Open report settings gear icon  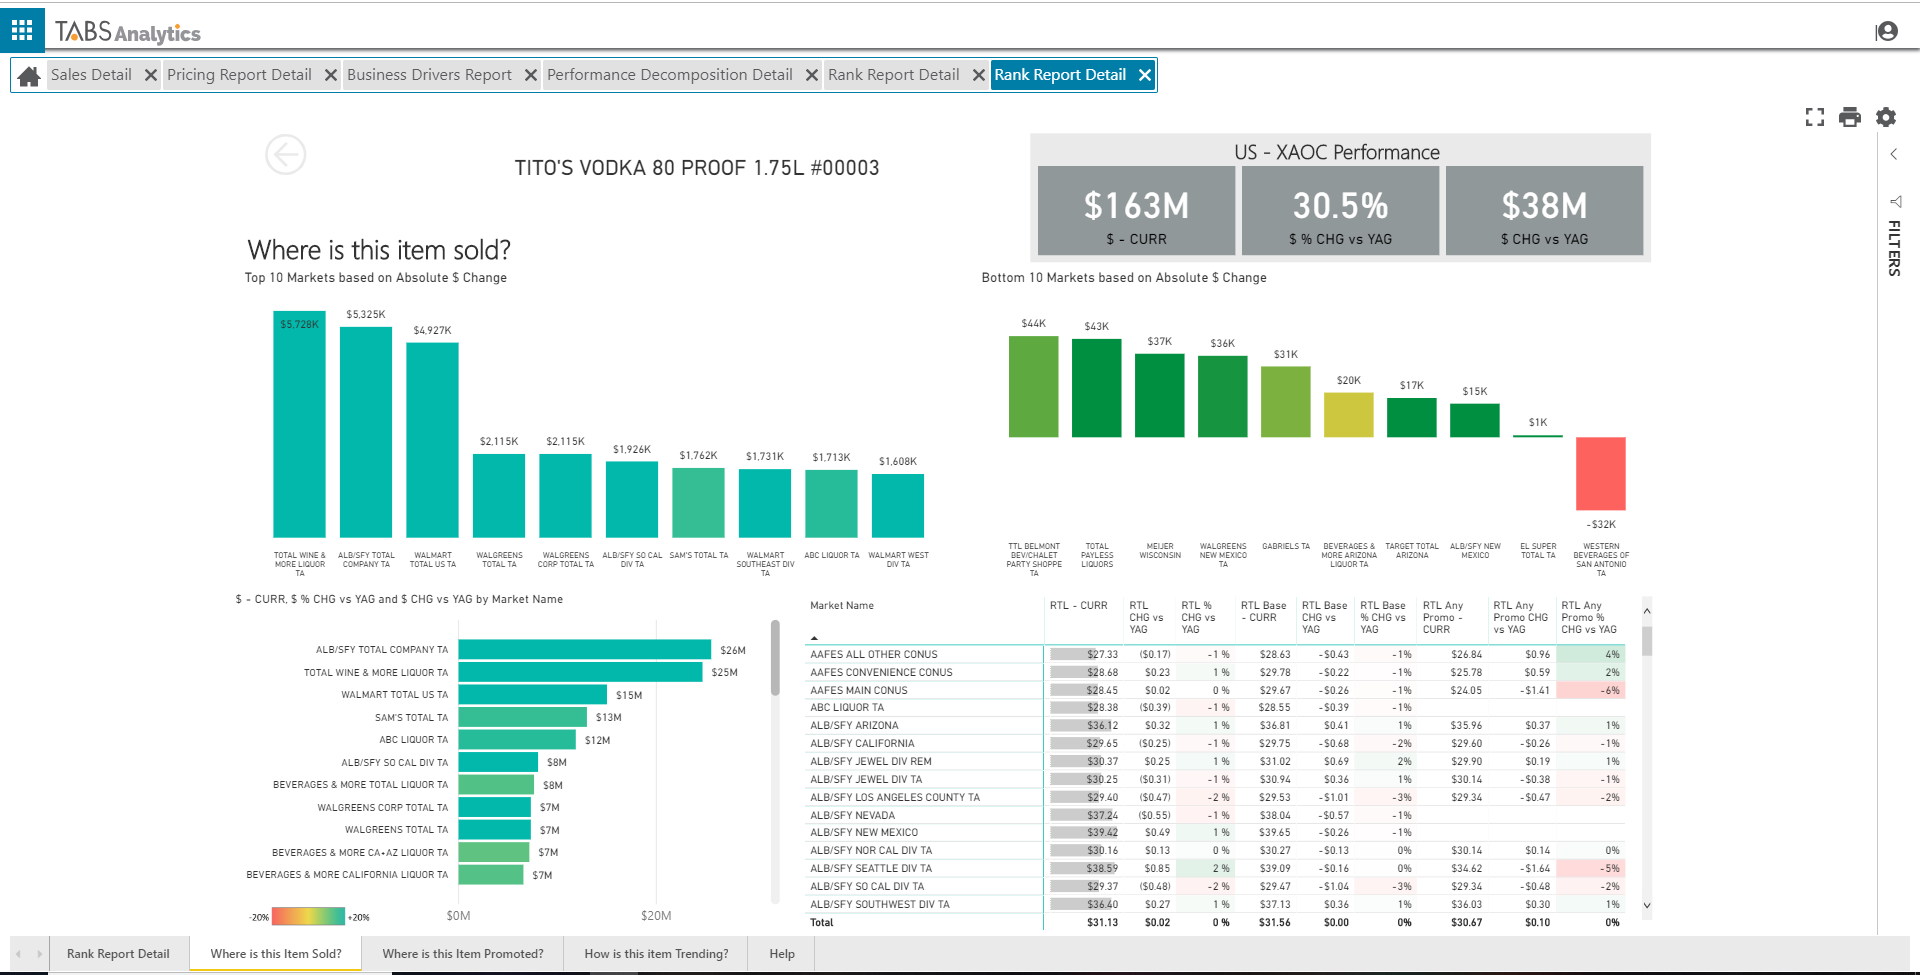[x=1886, y=117]
